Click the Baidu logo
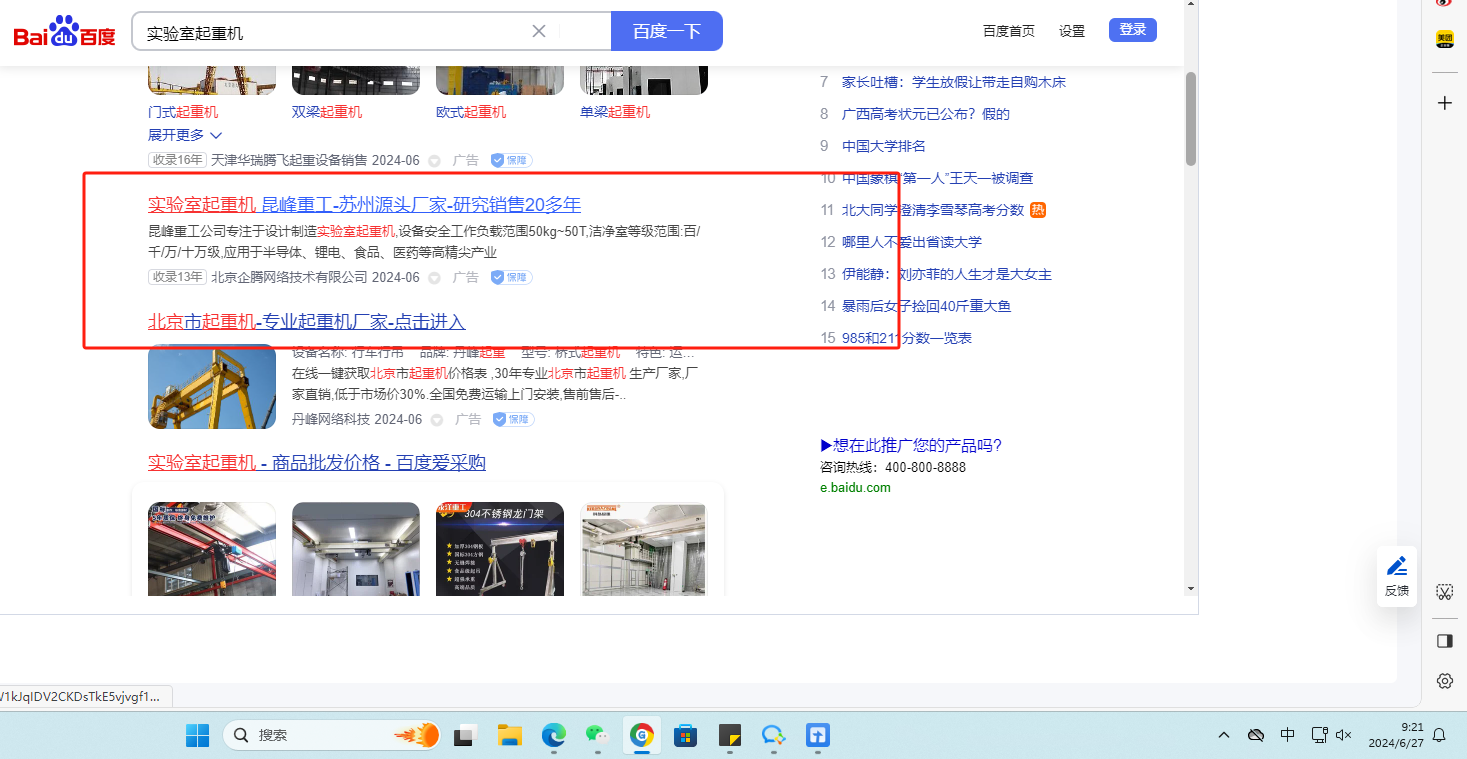 tap(64, 32)
